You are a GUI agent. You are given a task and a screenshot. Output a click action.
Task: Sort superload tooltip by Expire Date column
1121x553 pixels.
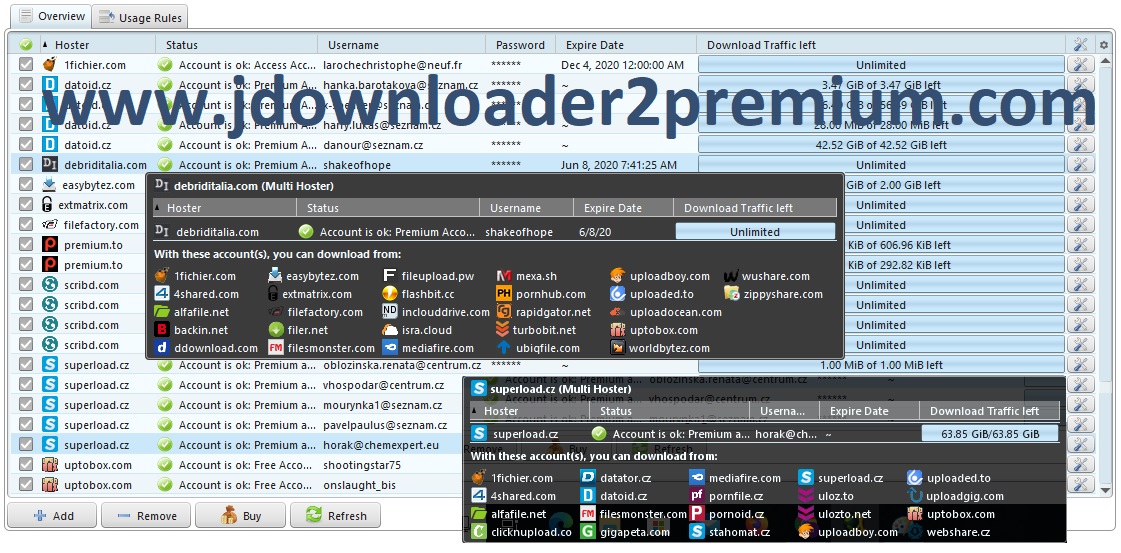[x=869, y=411]
